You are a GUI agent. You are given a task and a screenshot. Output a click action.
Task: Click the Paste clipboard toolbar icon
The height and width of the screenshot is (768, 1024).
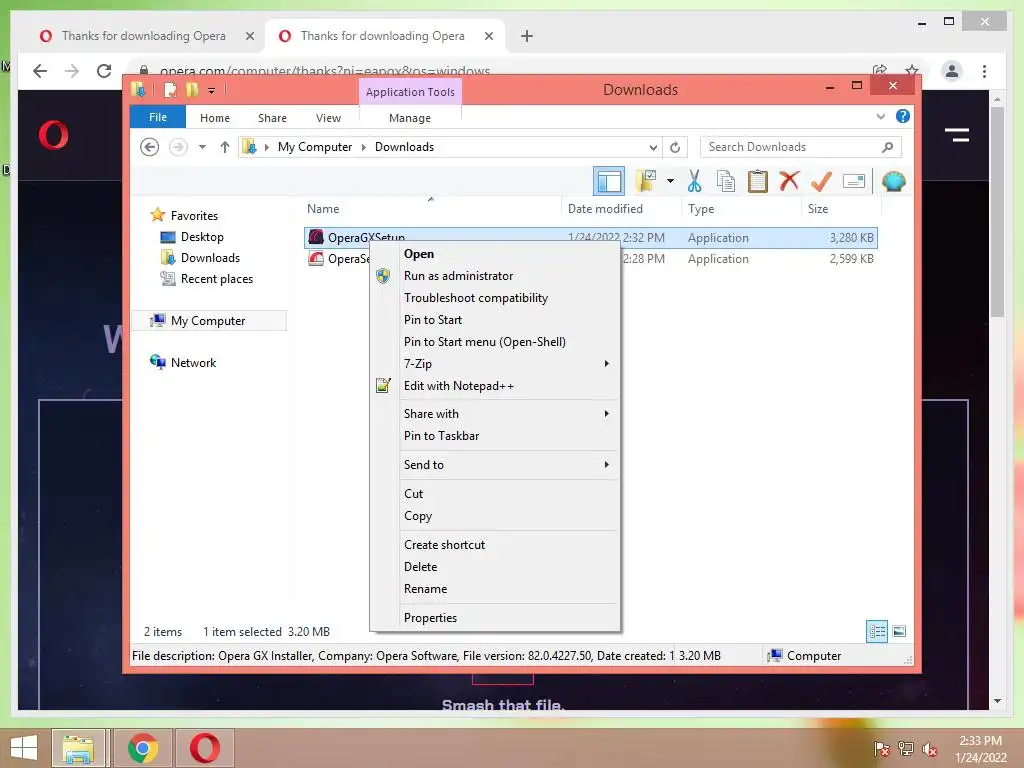tap(758, 181)
